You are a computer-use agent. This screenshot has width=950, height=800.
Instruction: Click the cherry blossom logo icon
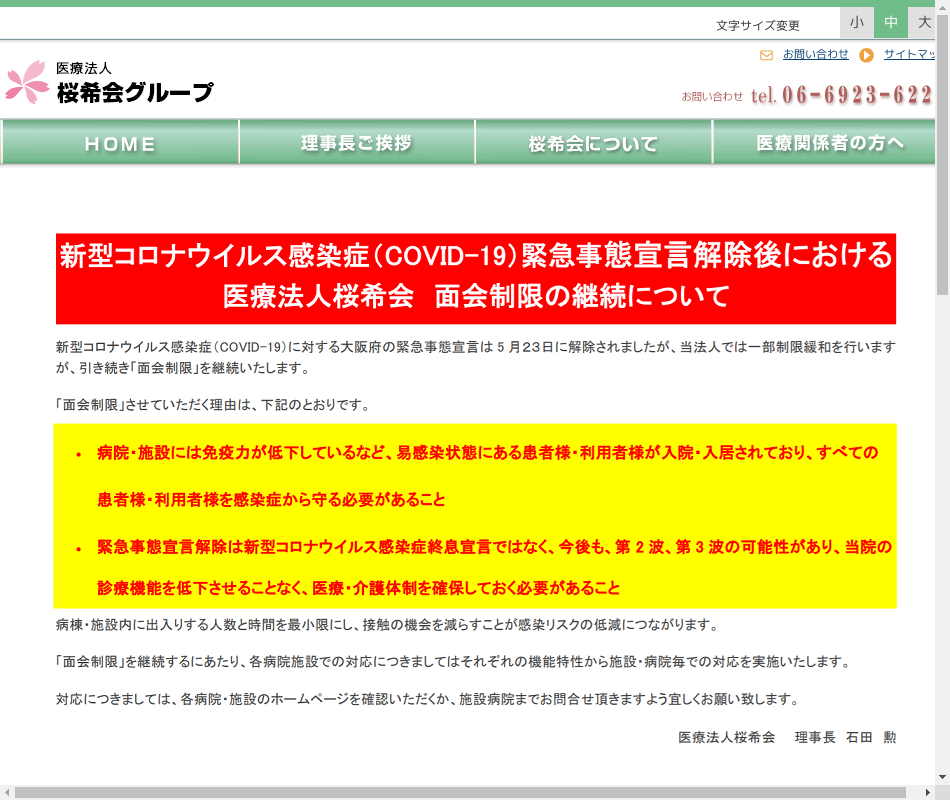(x=27, y=83)
